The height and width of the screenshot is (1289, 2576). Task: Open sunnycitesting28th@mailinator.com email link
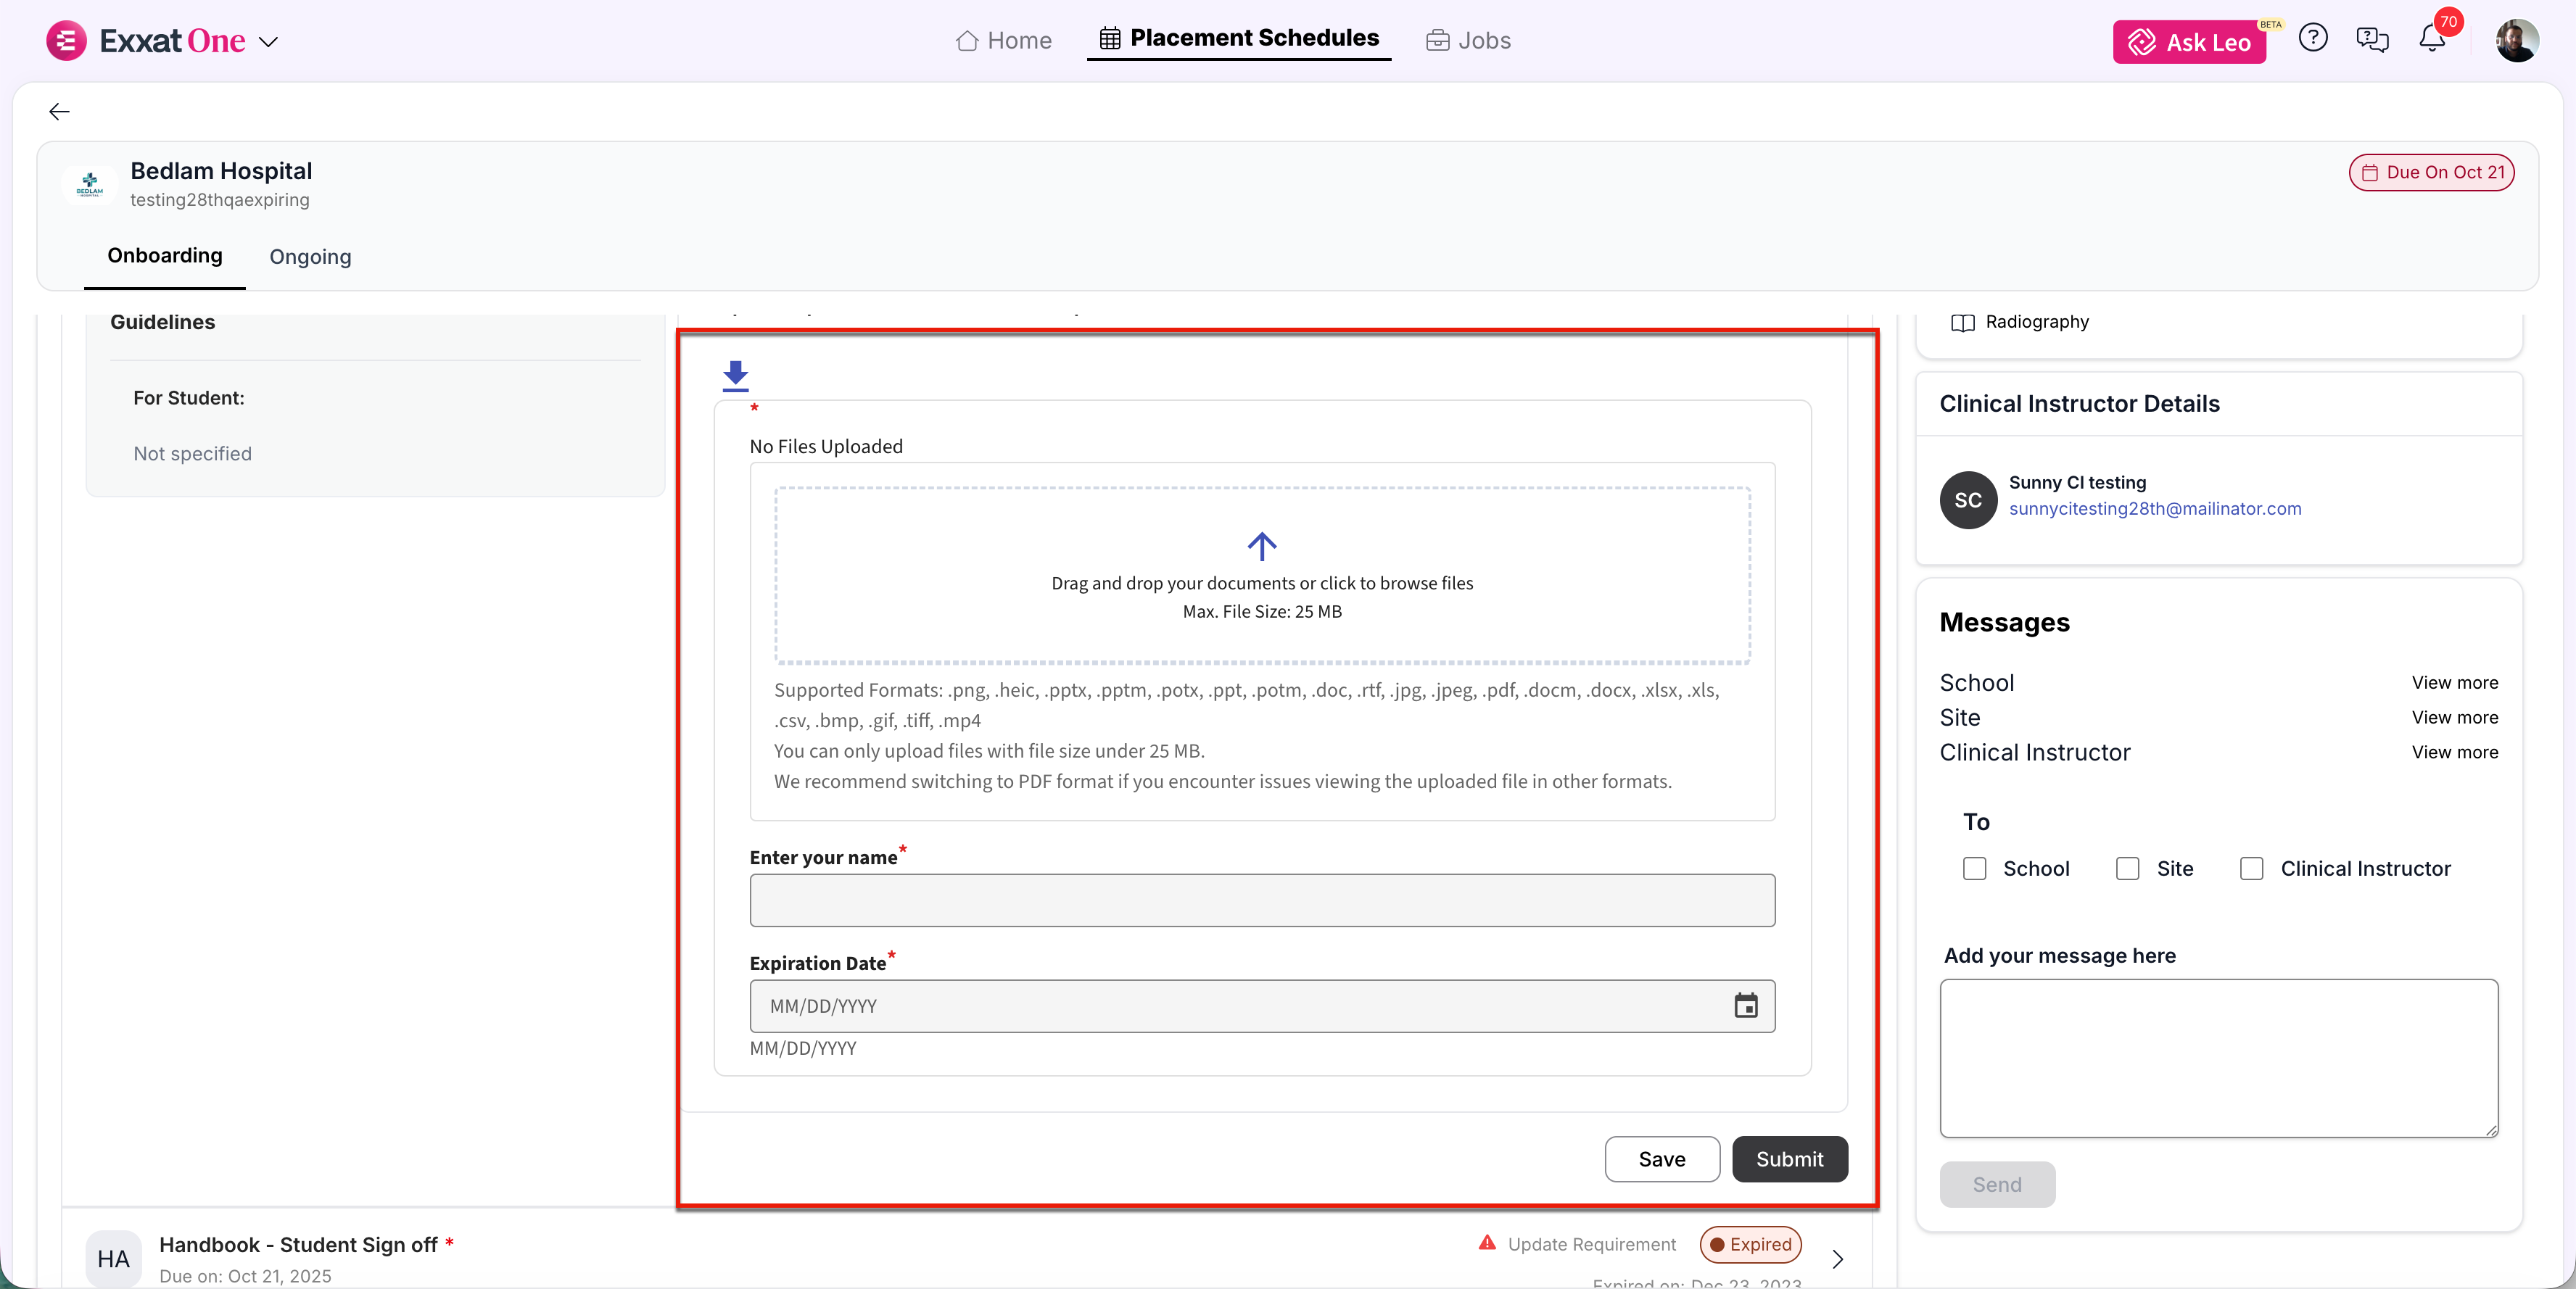click(x=2154, y=508)
